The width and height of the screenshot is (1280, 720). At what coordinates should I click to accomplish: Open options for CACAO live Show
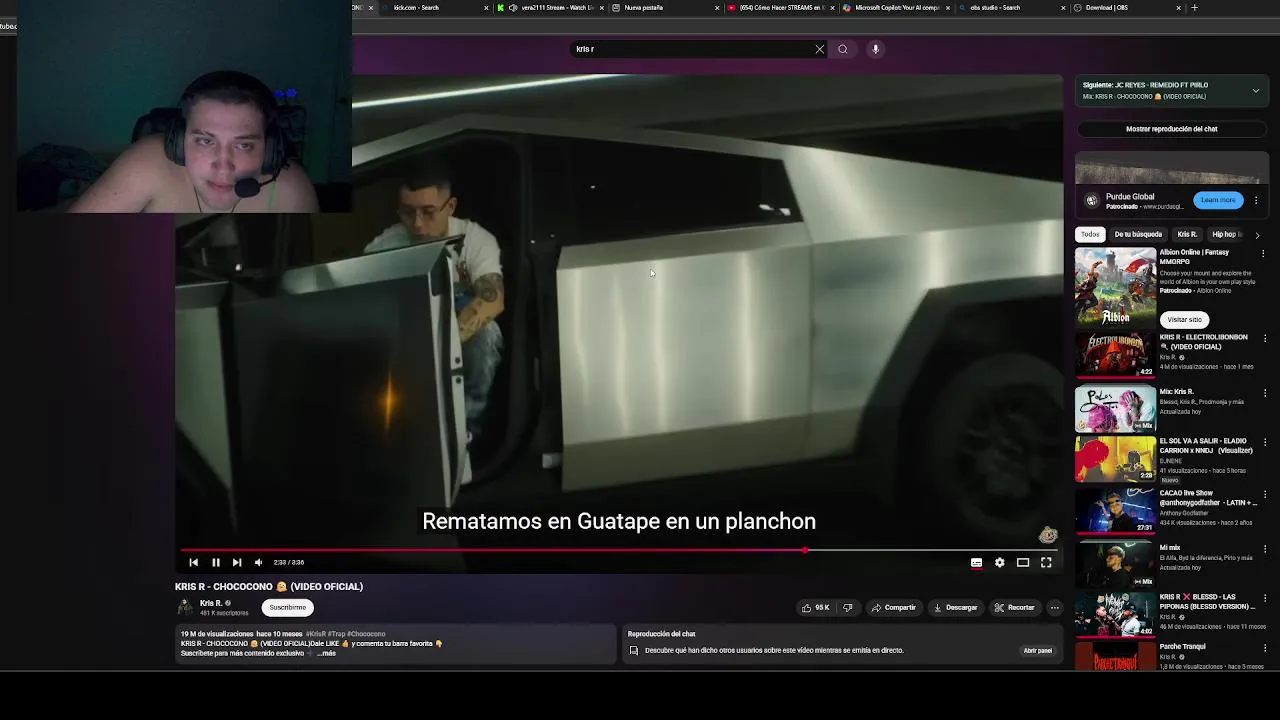[x=1264, y=494]
